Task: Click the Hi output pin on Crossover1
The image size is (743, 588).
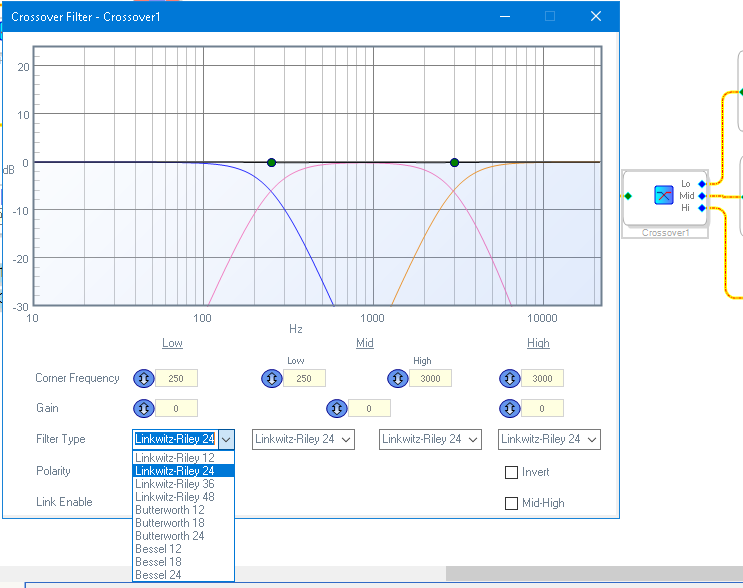Action: tap(702, 208)
